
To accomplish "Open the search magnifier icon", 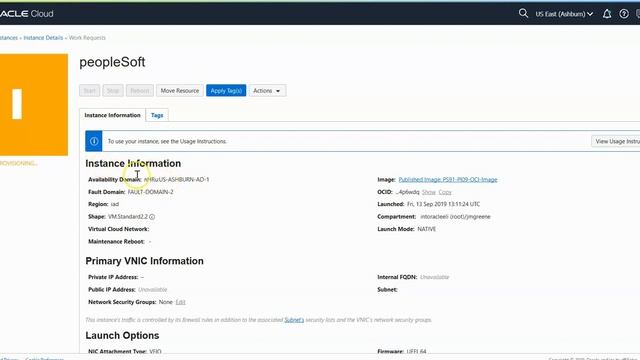I will pos(523,13).
